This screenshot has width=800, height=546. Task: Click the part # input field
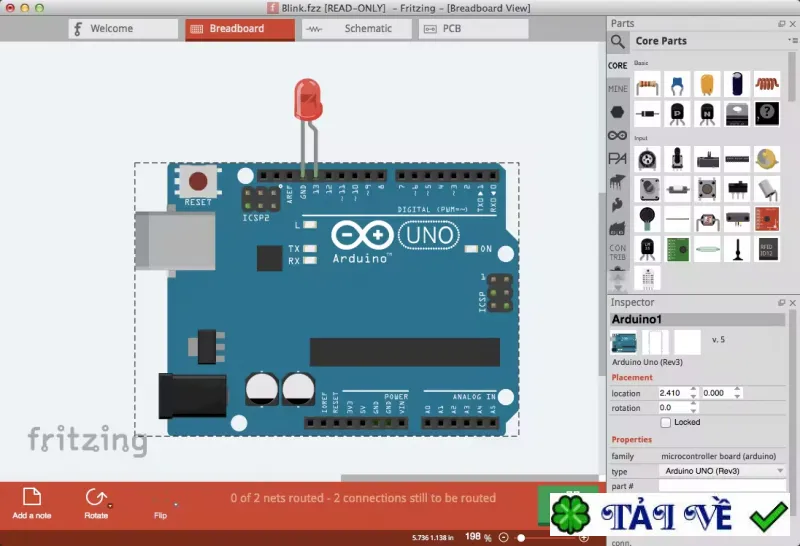click(x=722, y=486)
